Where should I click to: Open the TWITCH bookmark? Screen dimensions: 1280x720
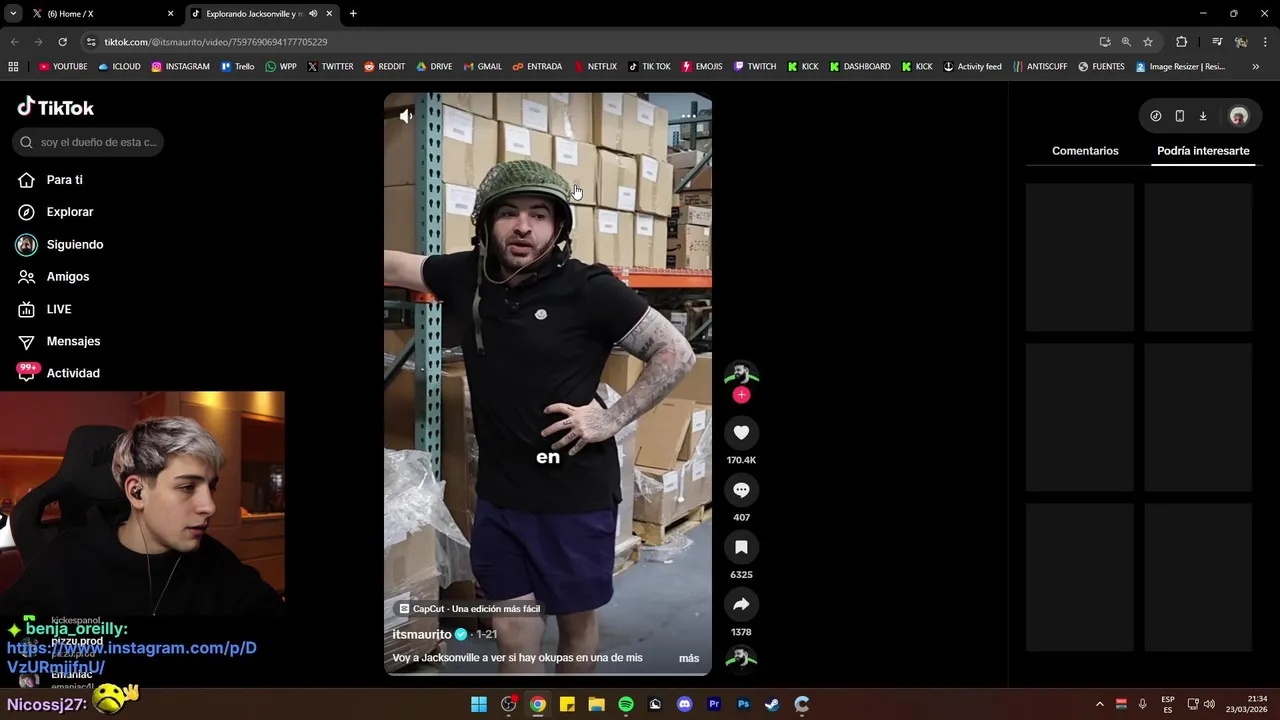tap(755, 67)
